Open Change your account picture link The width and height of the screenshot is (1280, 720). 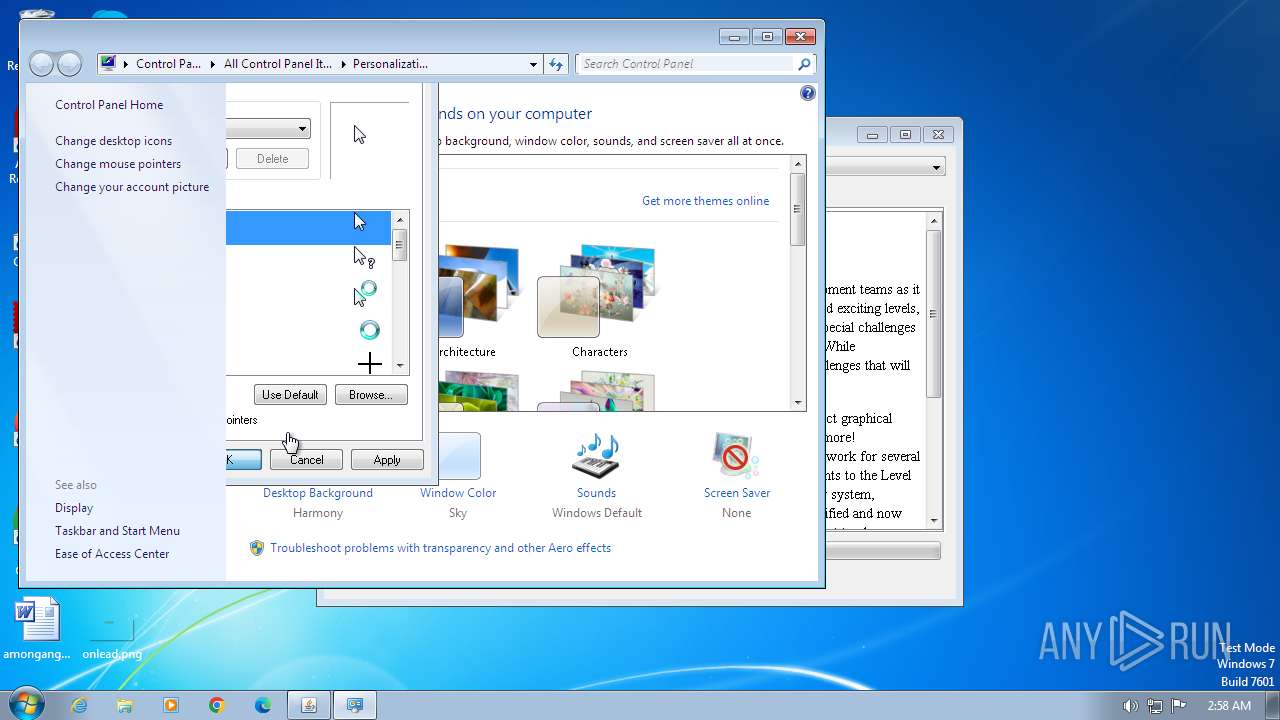(132, 187)
